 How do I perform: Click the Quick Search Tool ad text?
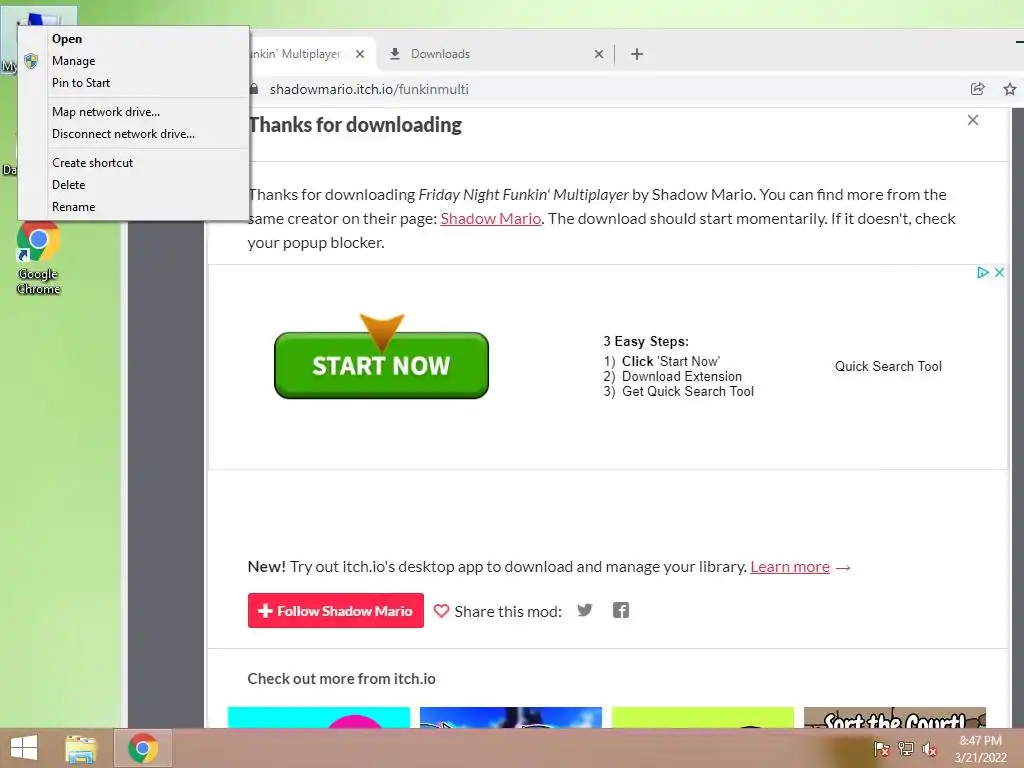888,366
